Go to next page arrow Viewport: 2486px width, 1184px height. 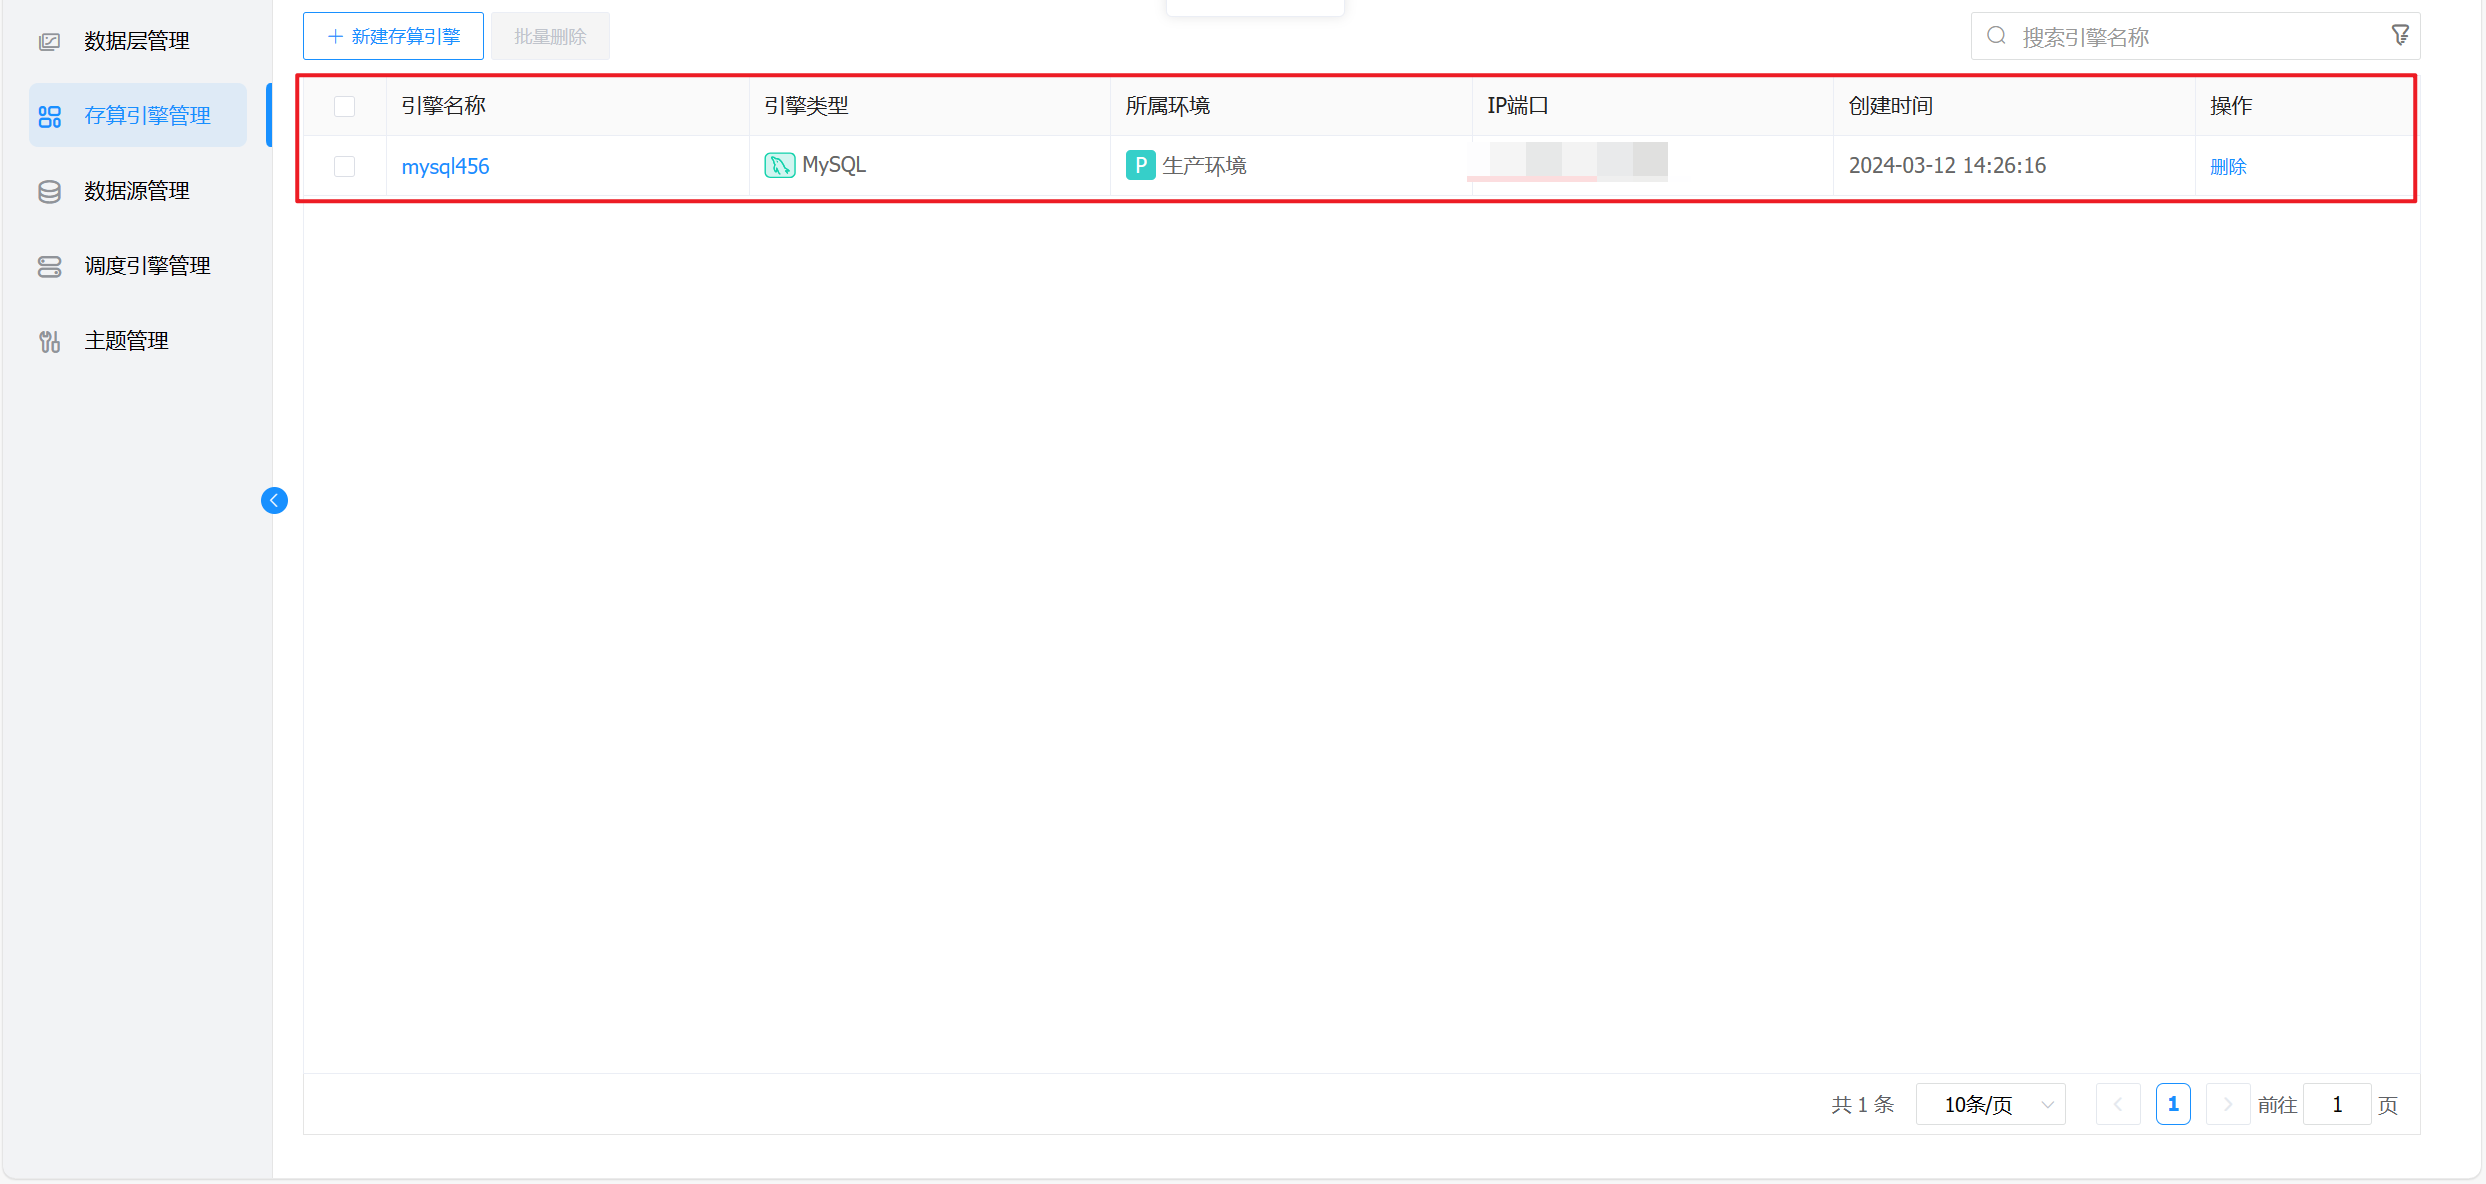click(x=2227, y=1104)
